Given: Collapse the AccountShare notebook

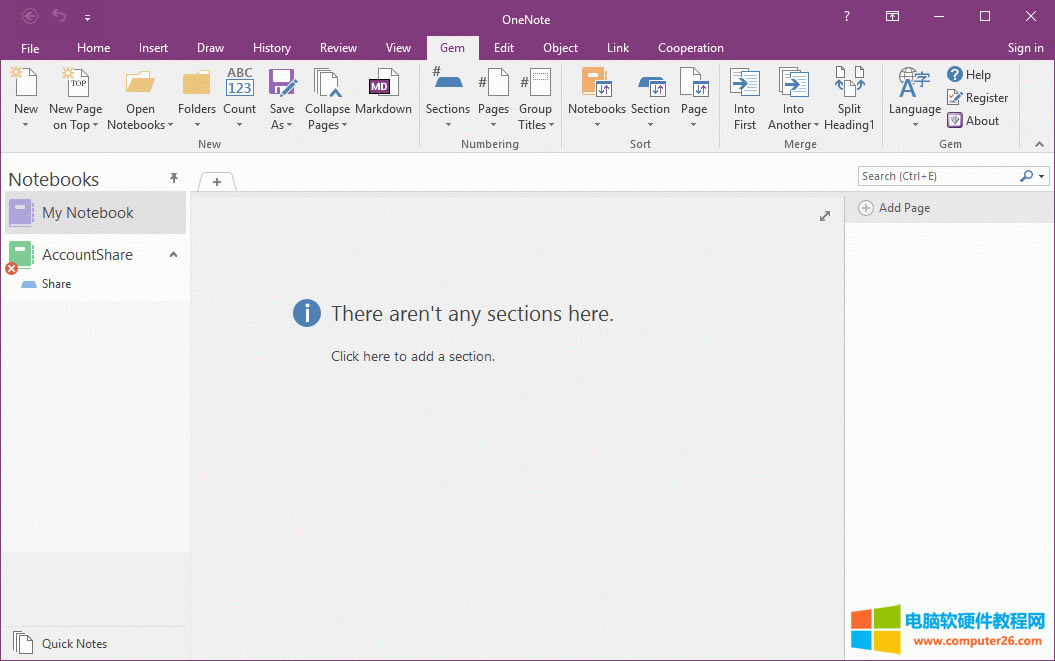Looking at the screenshot, I should [x=173, y=255].
